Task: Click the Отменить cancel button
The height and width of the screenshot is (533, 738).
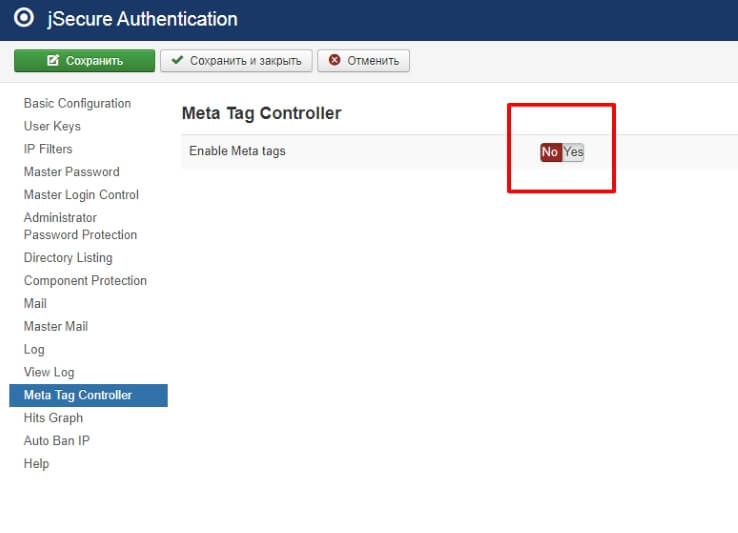Action: coord(363,61)
